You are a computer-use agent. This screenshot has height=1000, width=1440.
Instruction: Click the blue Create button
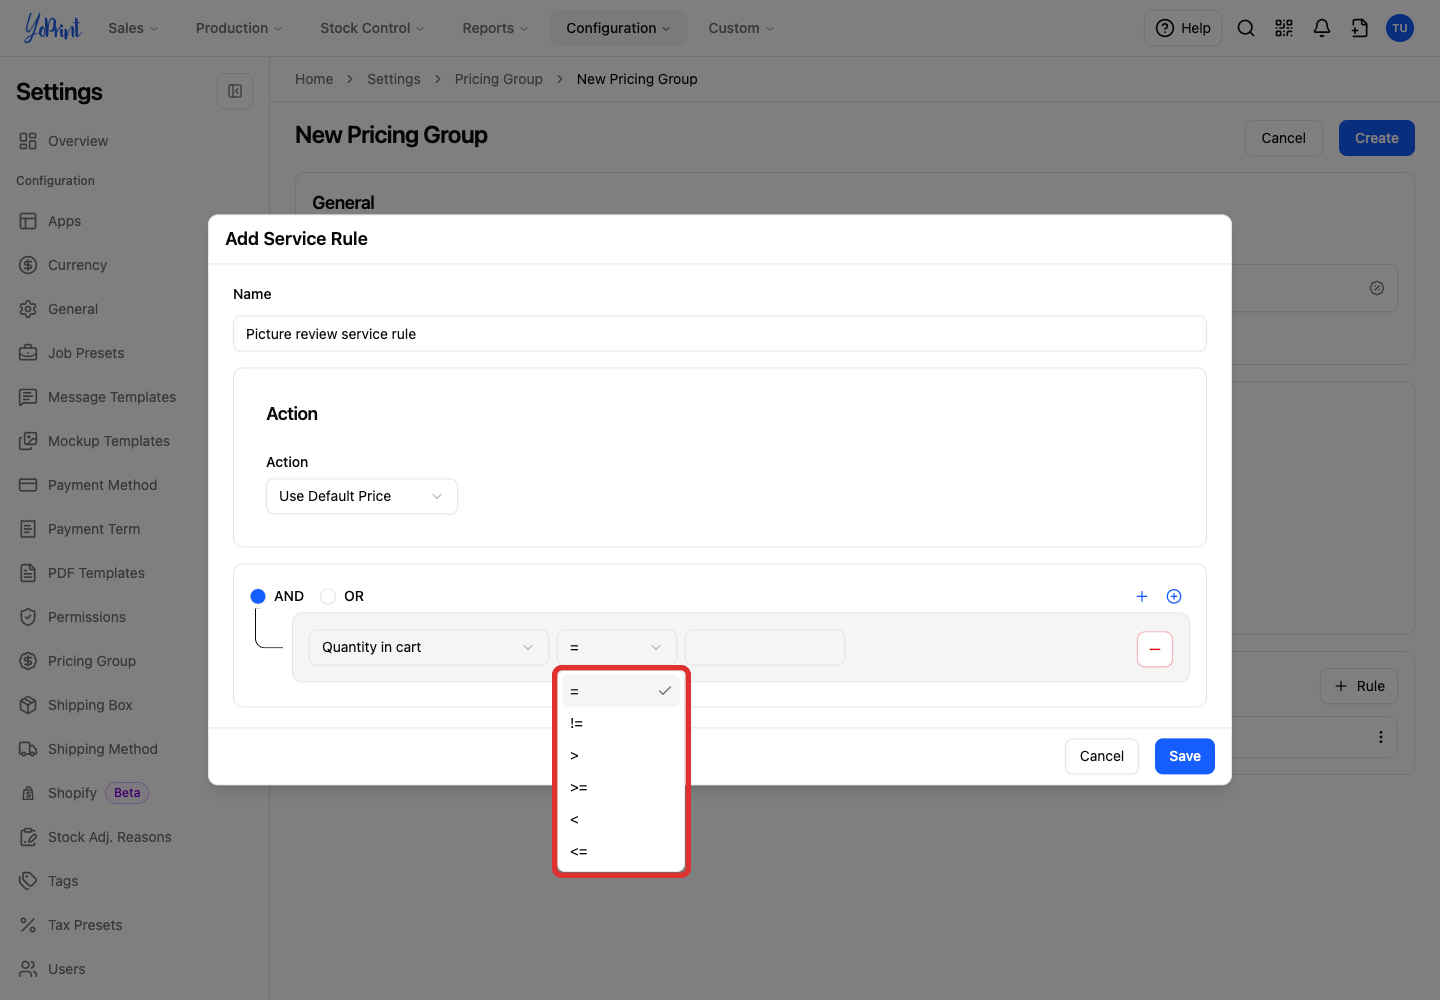[1377, 138]
